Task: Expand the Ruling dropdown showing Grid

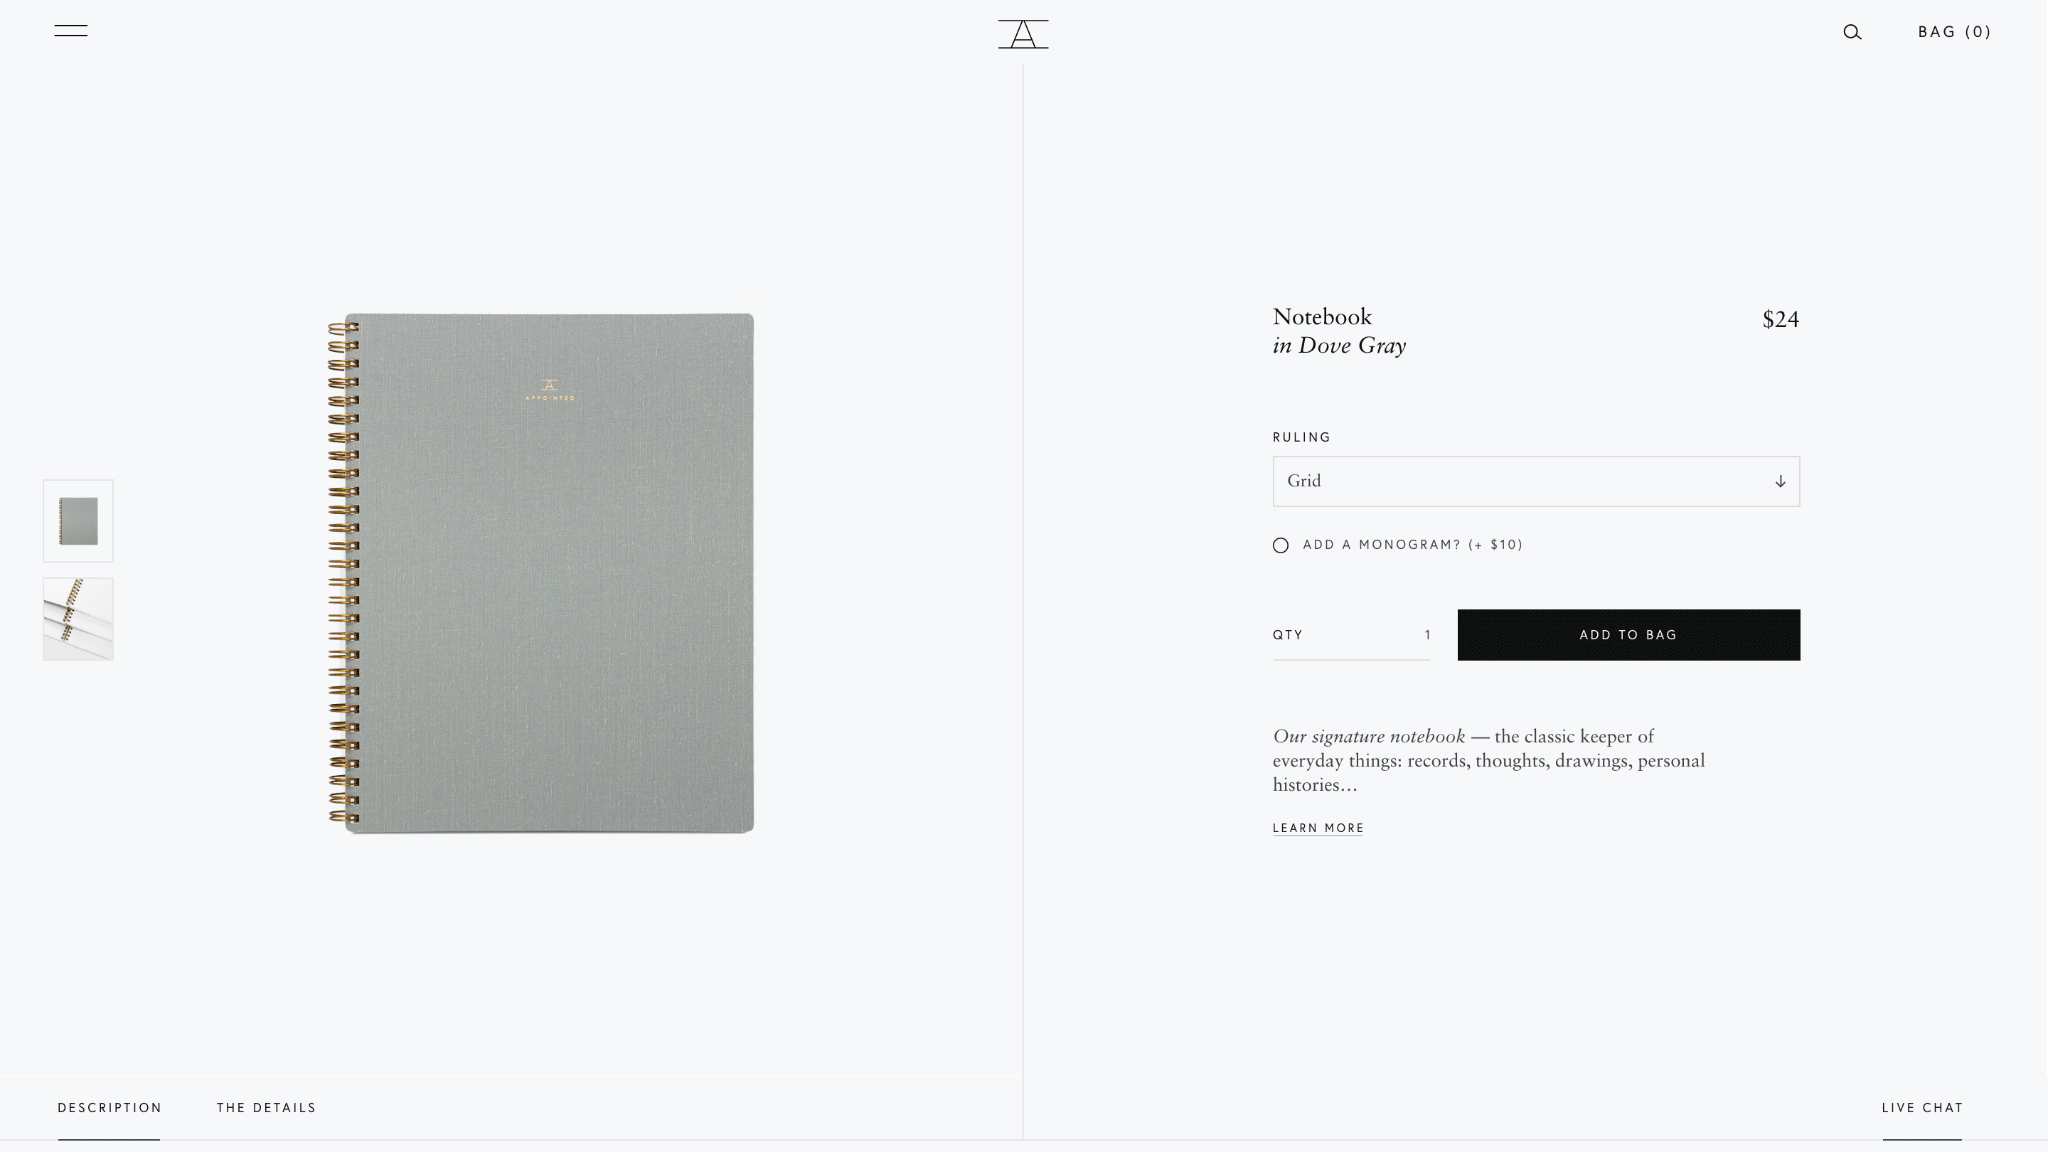Action: [x=1536, y=482]
